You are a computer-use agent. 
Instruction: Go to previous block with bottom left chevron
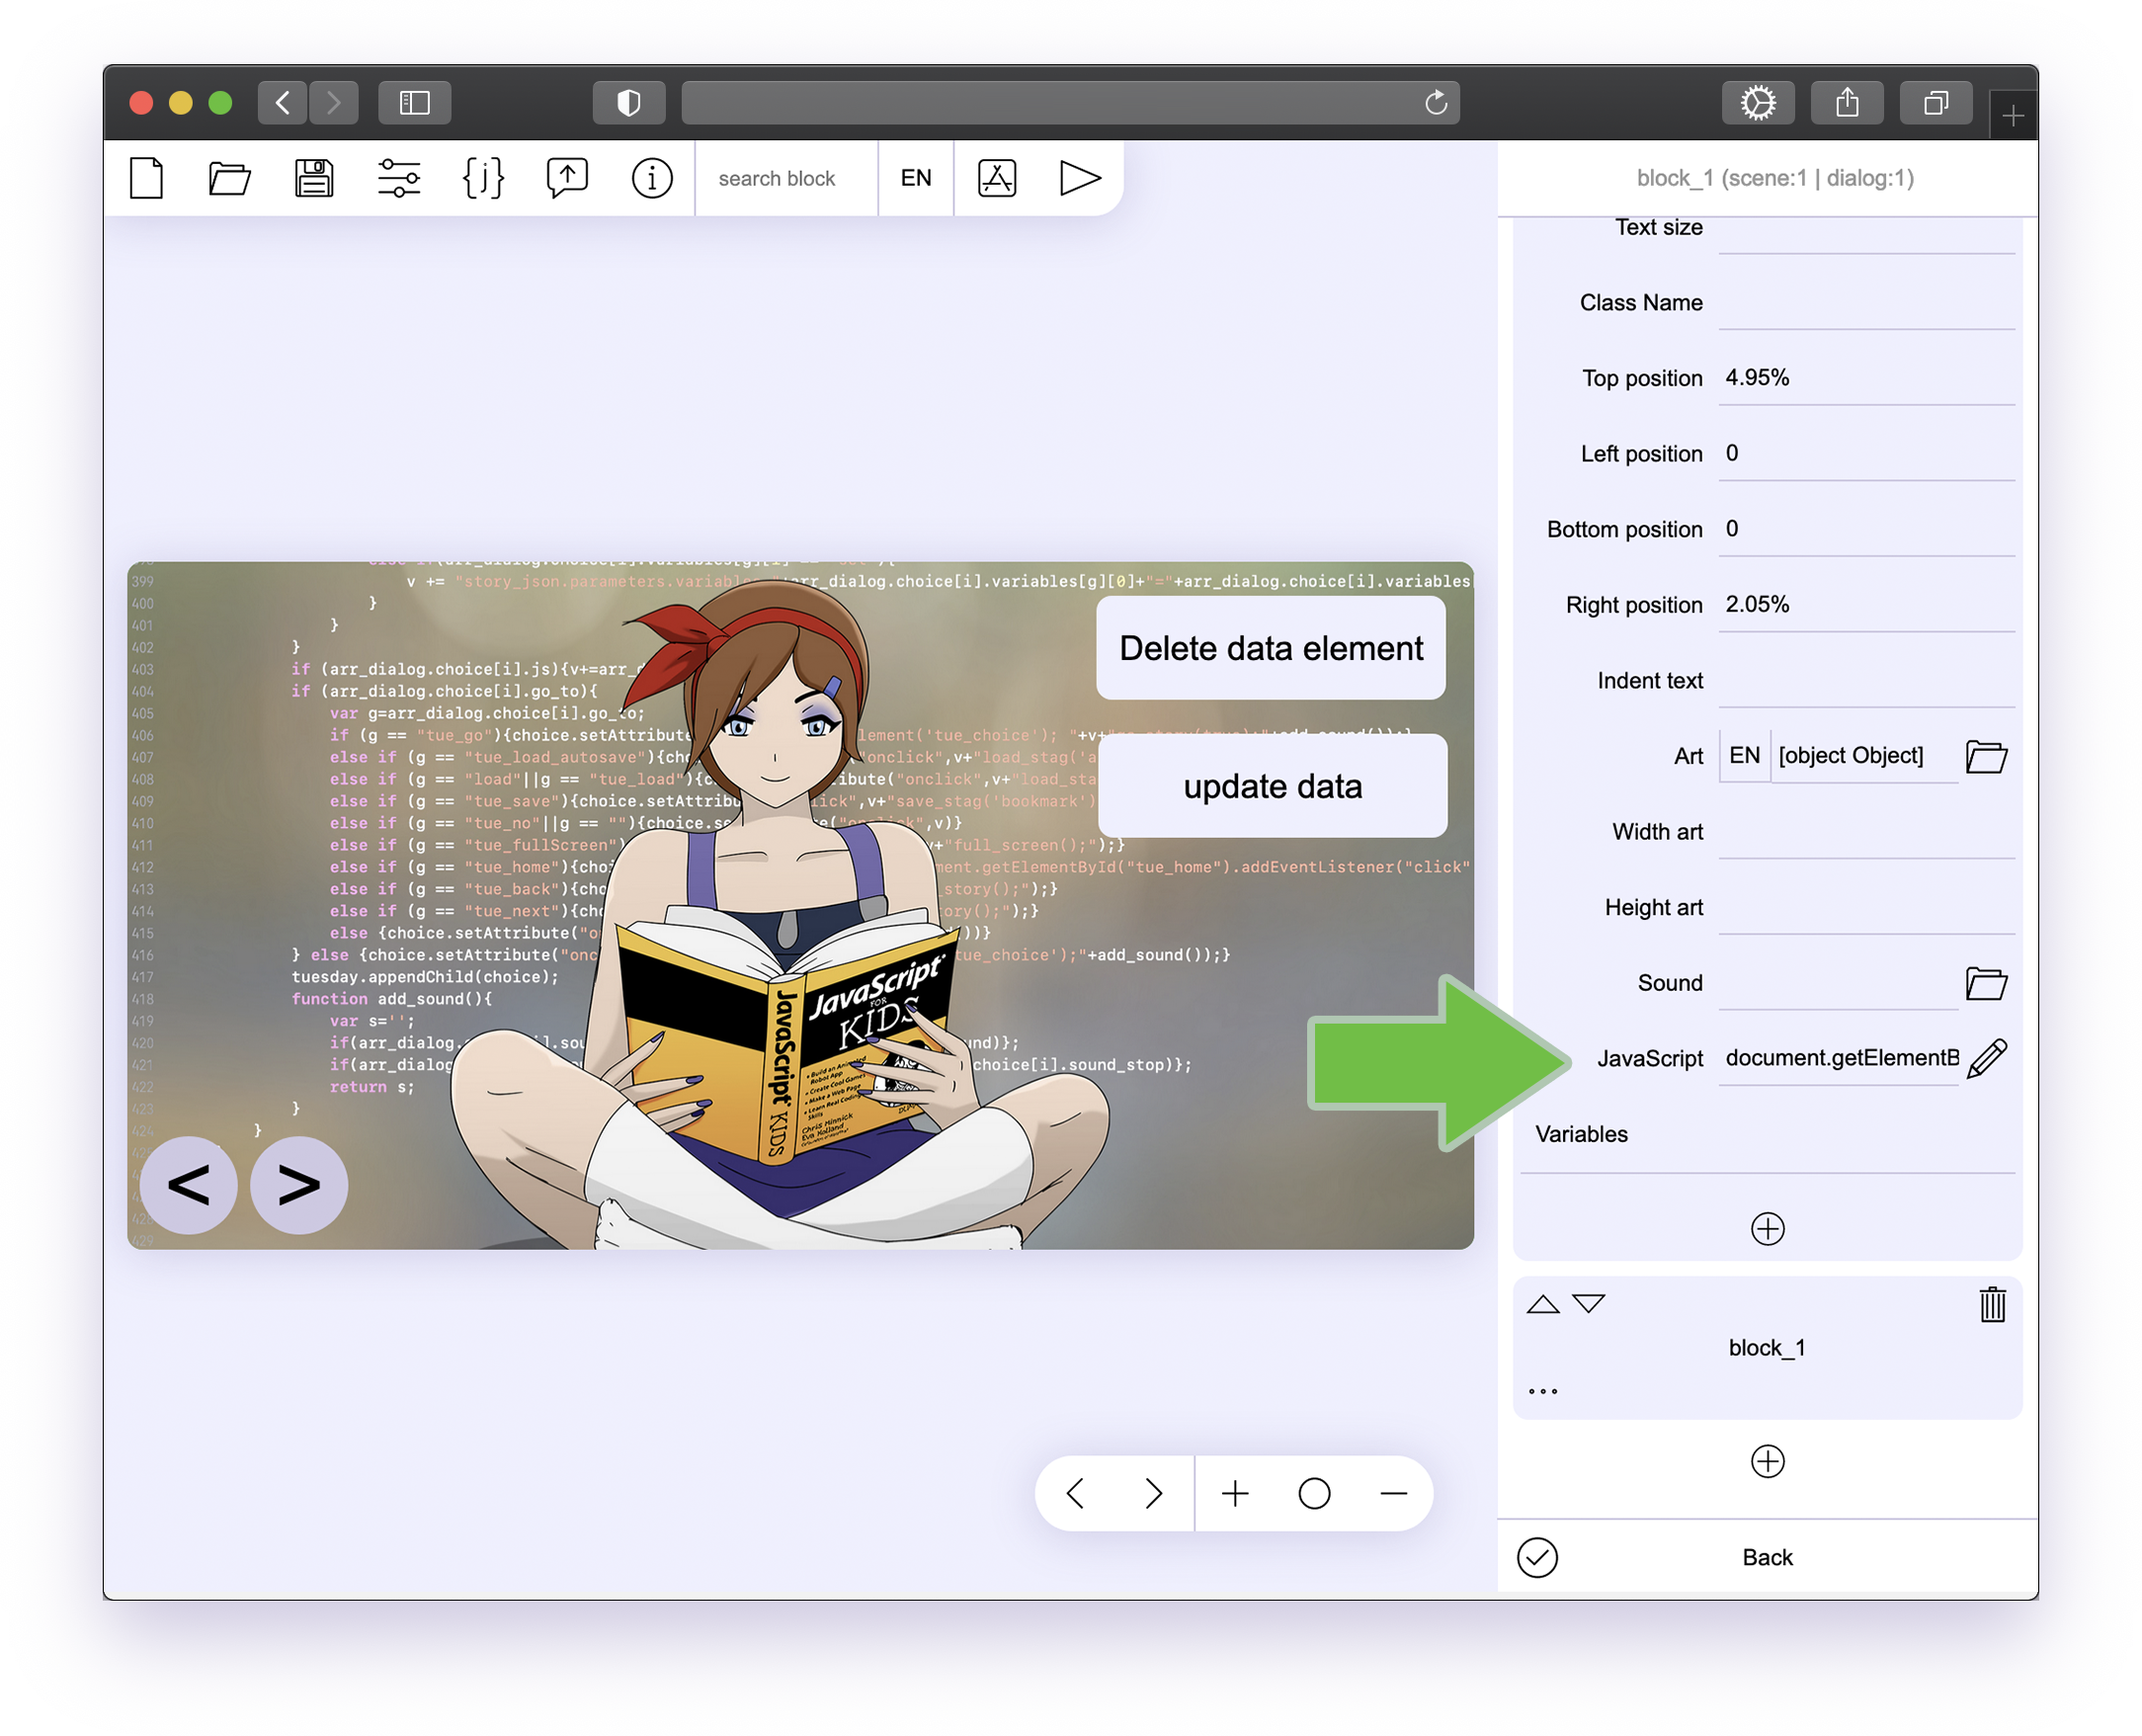tap(1076, 1493)
